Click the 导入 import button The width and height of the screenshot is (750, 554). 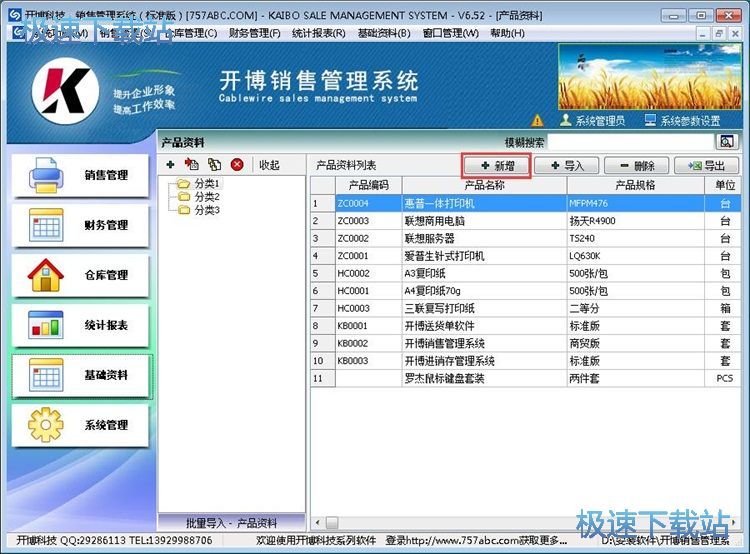566,166
